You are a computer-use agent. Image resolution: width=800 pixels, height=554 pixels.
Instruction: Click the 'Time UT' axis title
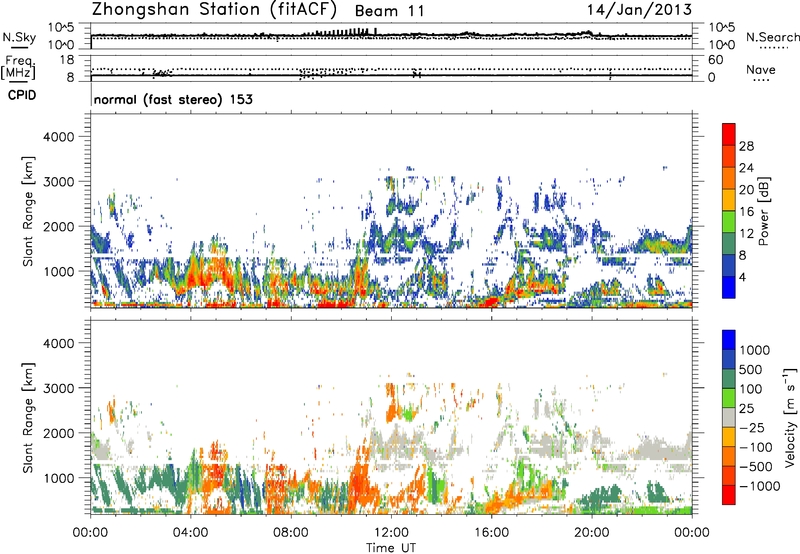[391, 548]
